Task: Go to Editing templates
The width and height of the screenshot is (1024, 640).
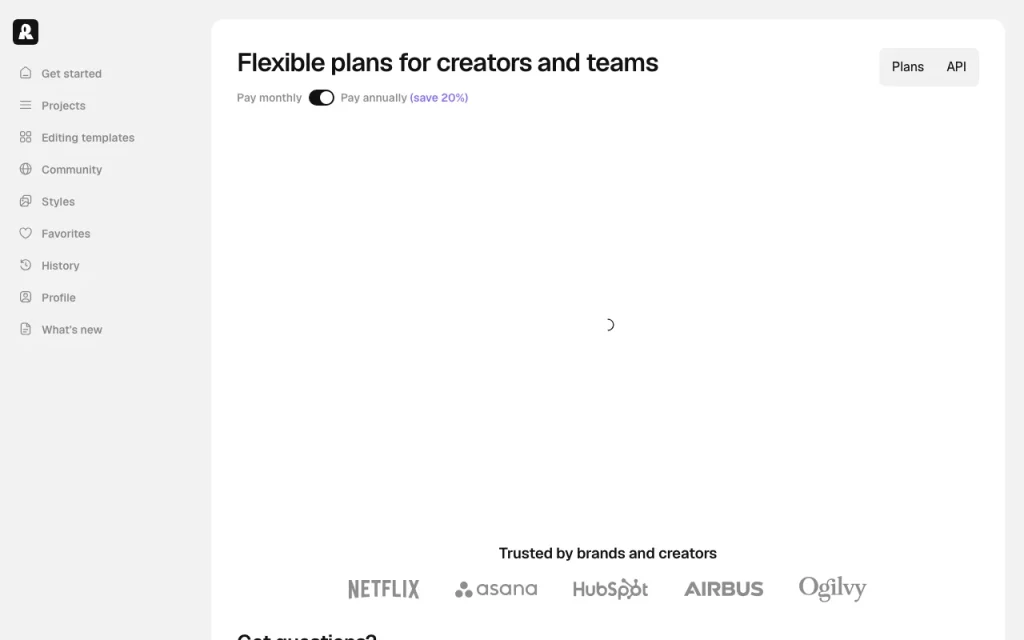Action: (88, 138)
